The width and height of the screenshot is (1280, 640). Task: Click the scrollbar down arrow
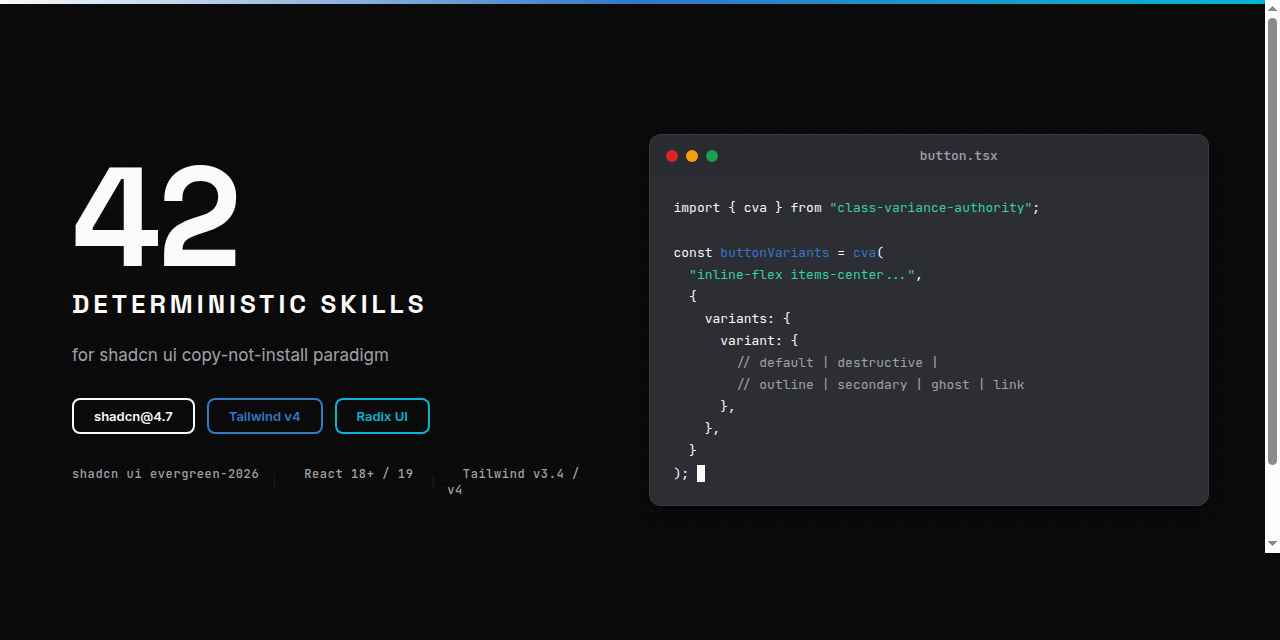pyautogui.click(x=1272, y=544)
